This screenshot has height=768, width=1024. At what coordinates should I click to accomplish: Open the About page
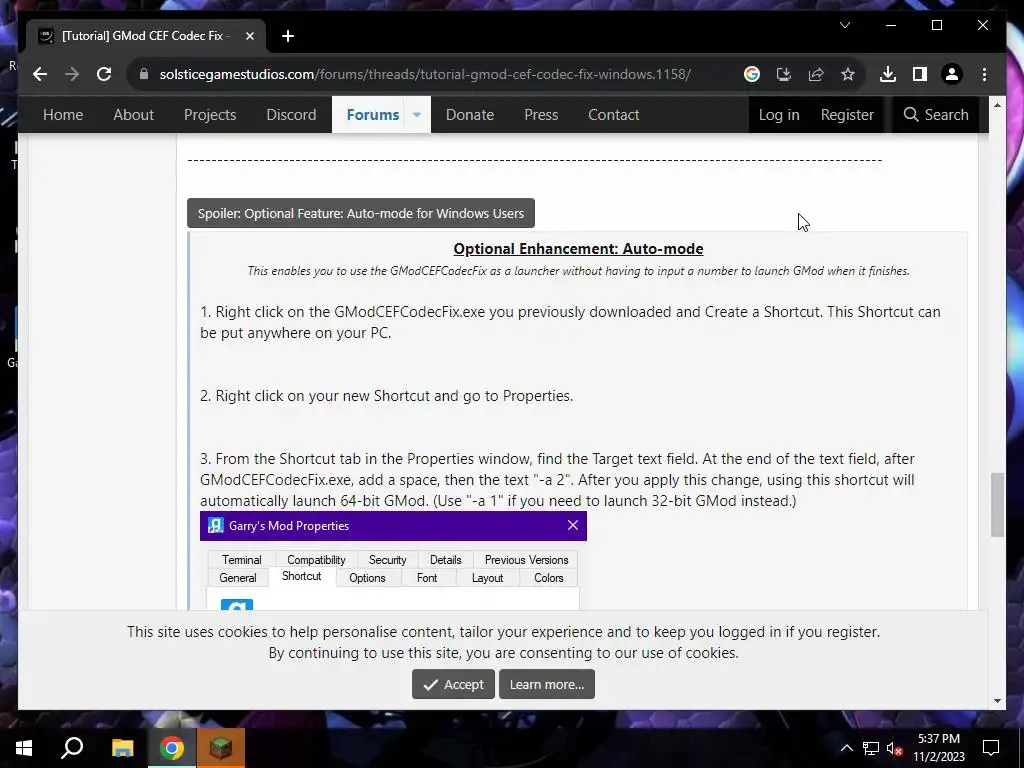coord(133,115)
